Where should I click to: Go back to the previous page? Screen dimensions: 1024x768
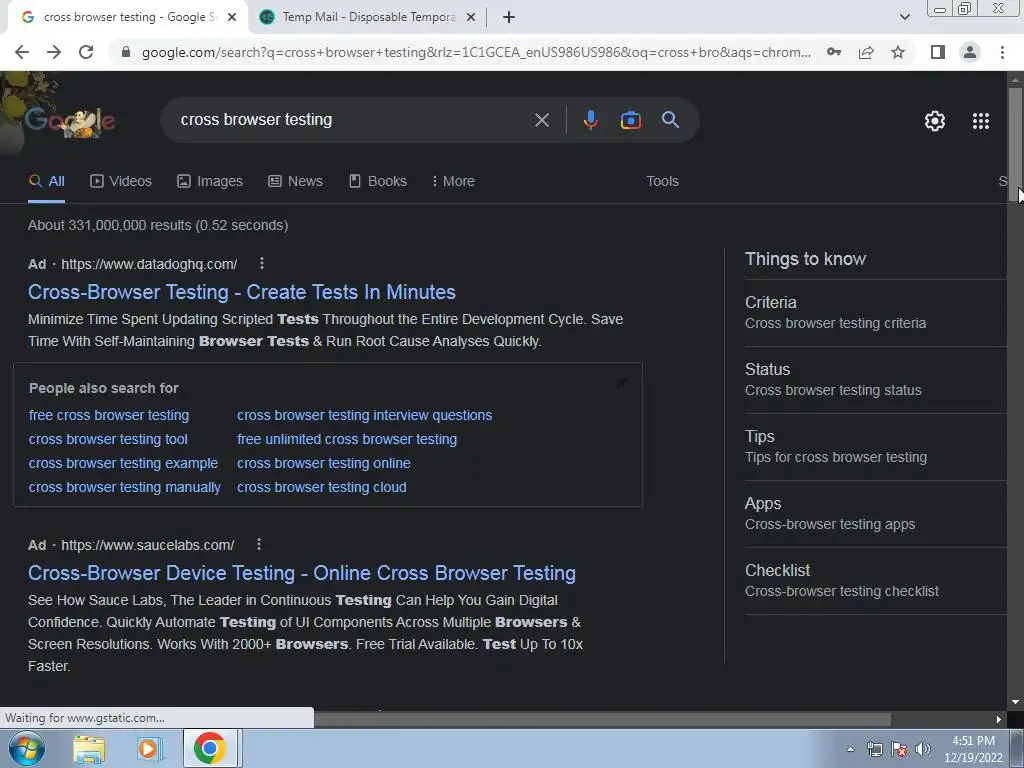22,52
